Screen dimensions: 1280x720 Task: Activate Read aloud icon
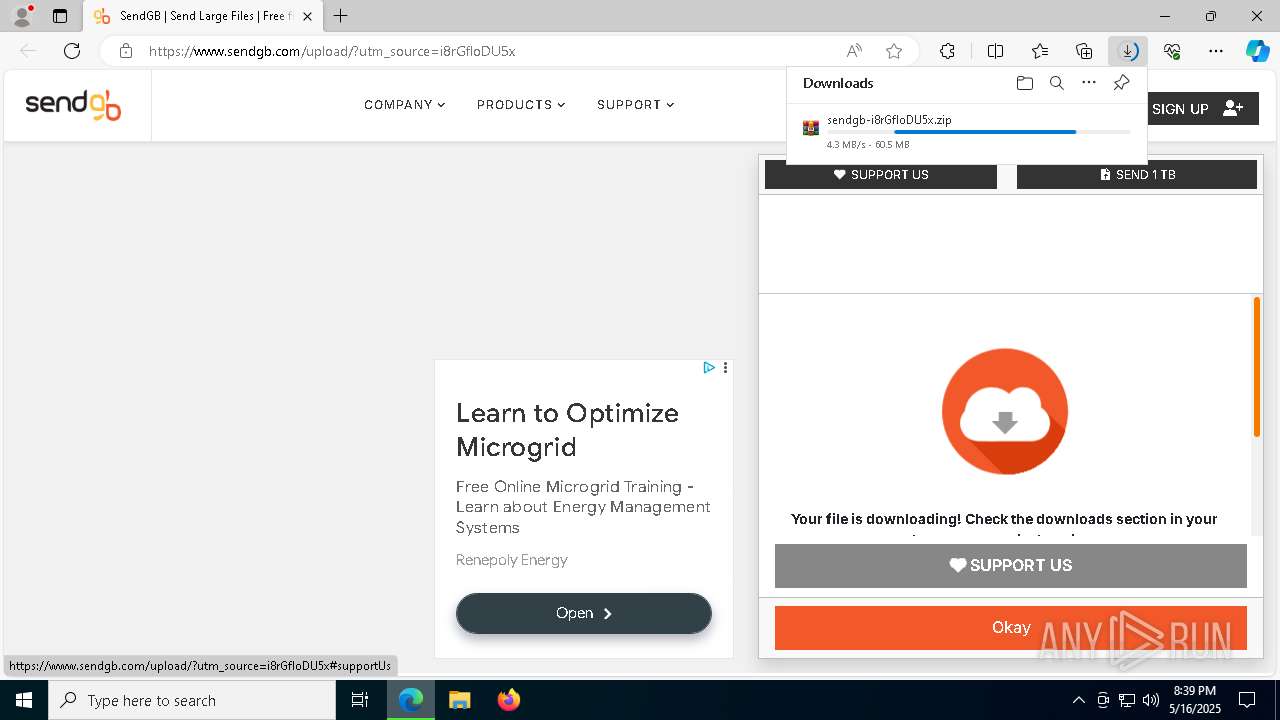pos(854,51)
